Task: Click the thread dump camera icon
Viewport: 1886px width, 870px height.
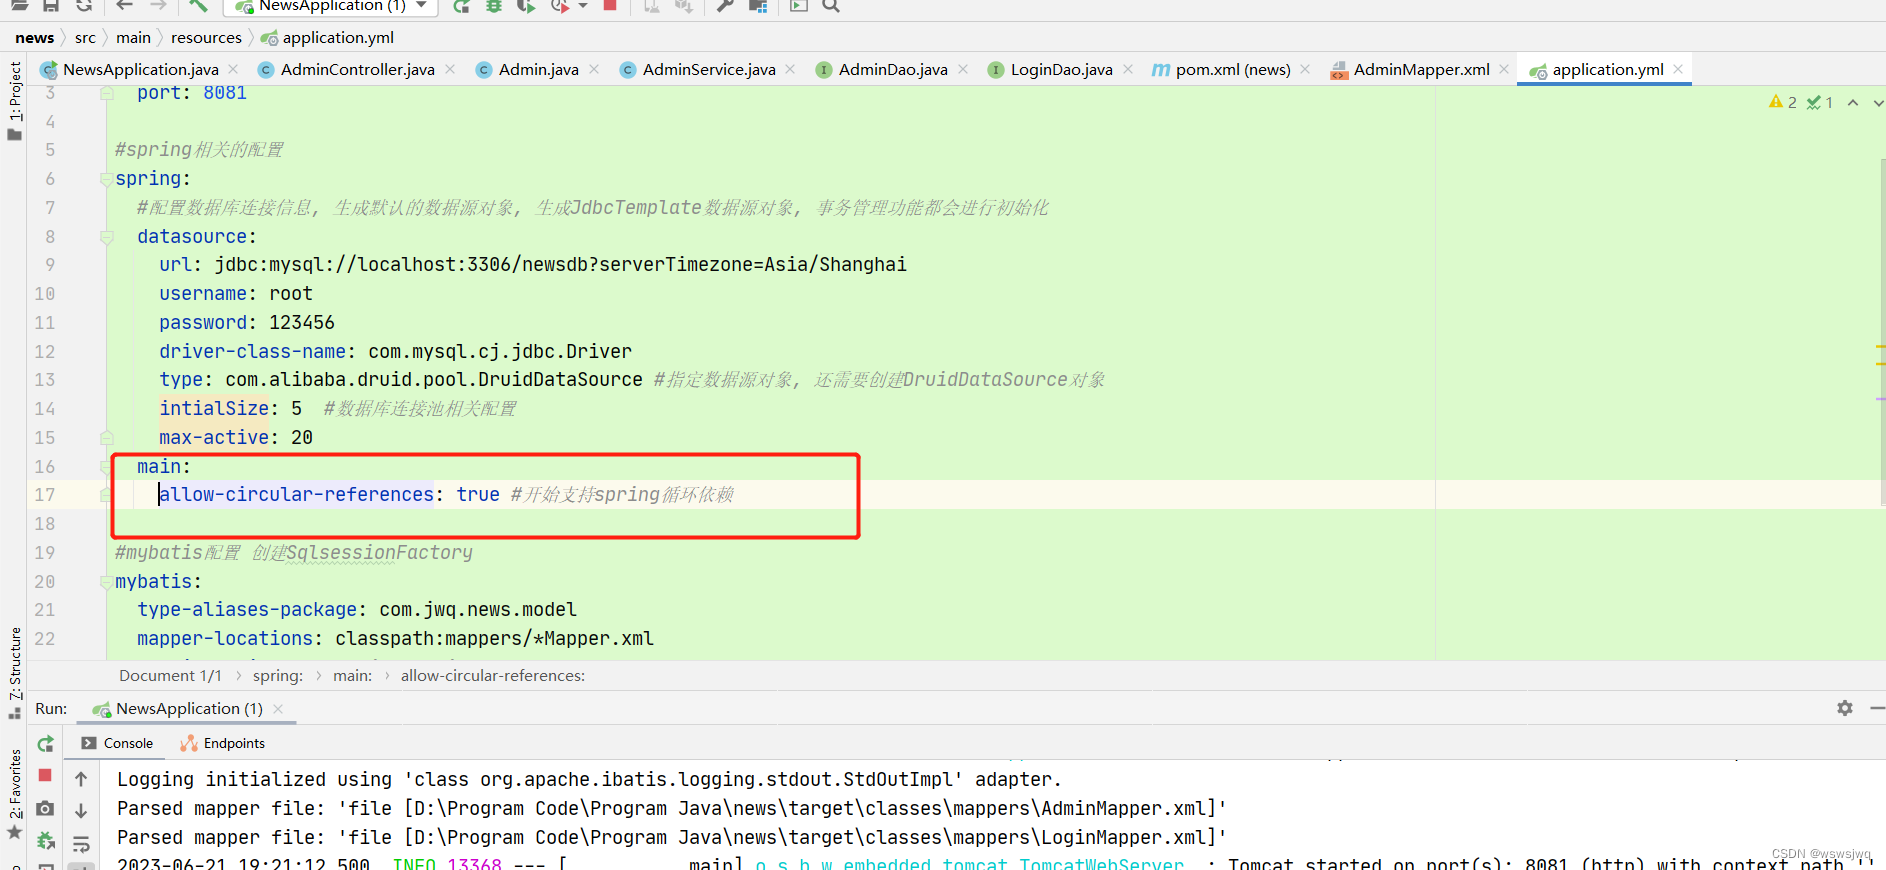Action: [x=45, y=808]
